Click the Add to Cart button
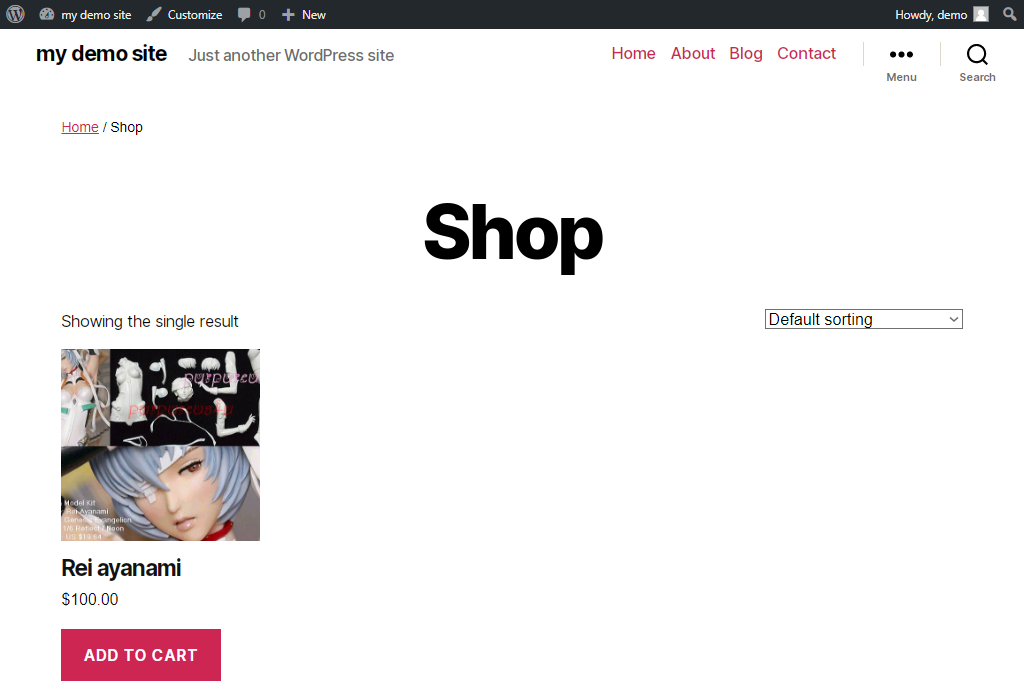1024x696 pixels. pyautogui.click(x=140, y=655)
